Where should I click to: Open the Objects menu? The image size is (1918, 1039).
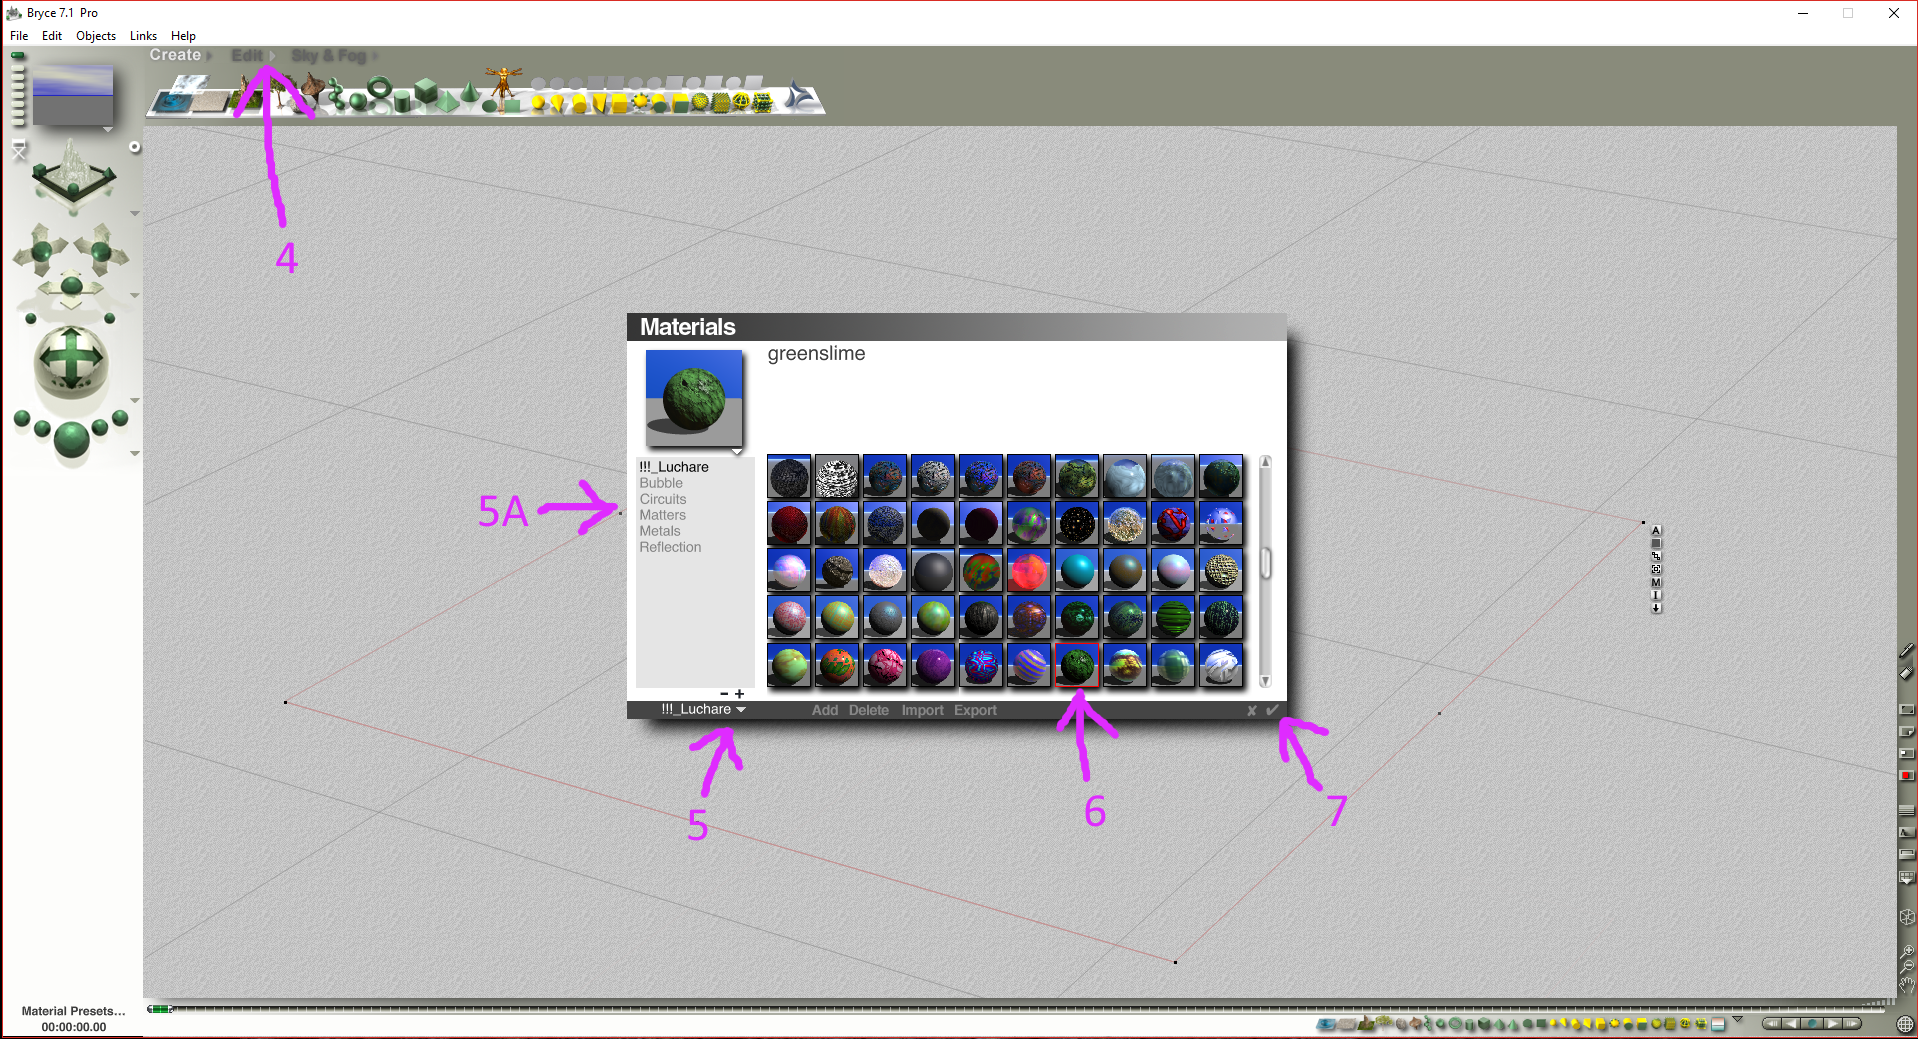point(96,36)
